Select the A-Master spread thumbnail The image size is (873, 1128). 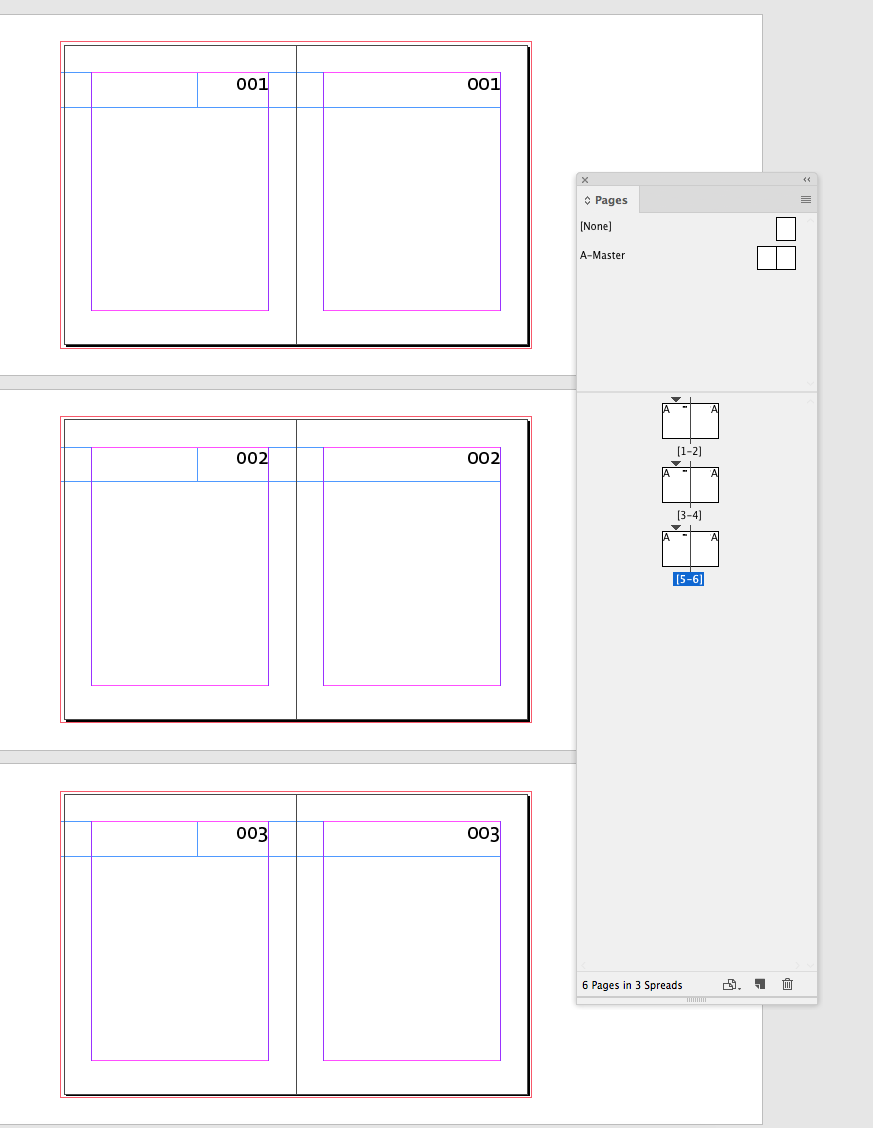[x=776, y=257]
